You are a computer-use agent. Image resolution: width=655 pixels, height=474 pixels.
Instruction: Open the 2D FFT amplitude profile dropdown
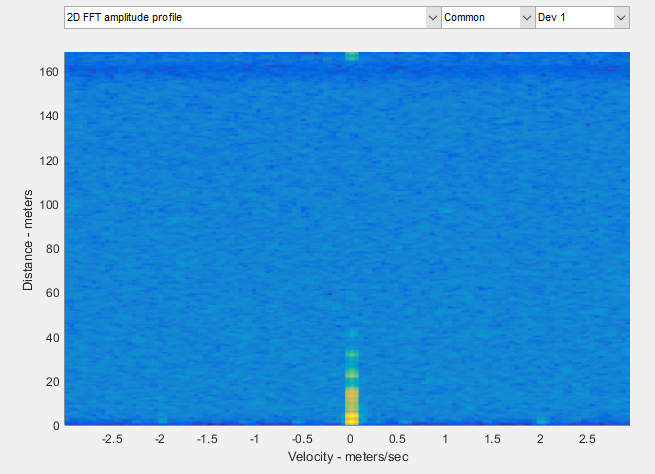coord(252,18)
